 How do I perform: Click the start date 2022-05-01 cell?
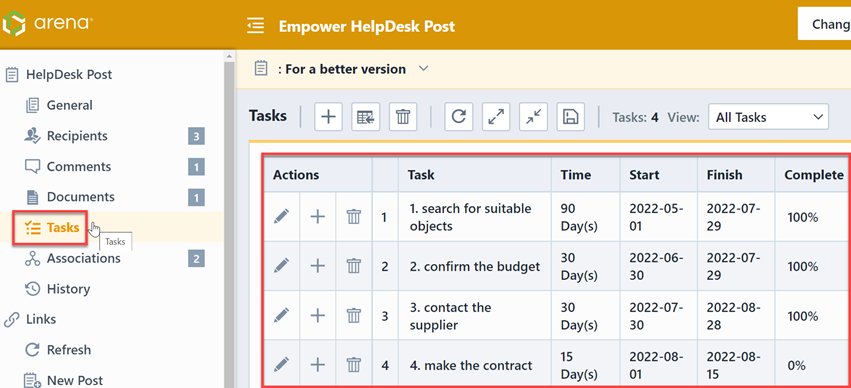click(x=659, y=217)
